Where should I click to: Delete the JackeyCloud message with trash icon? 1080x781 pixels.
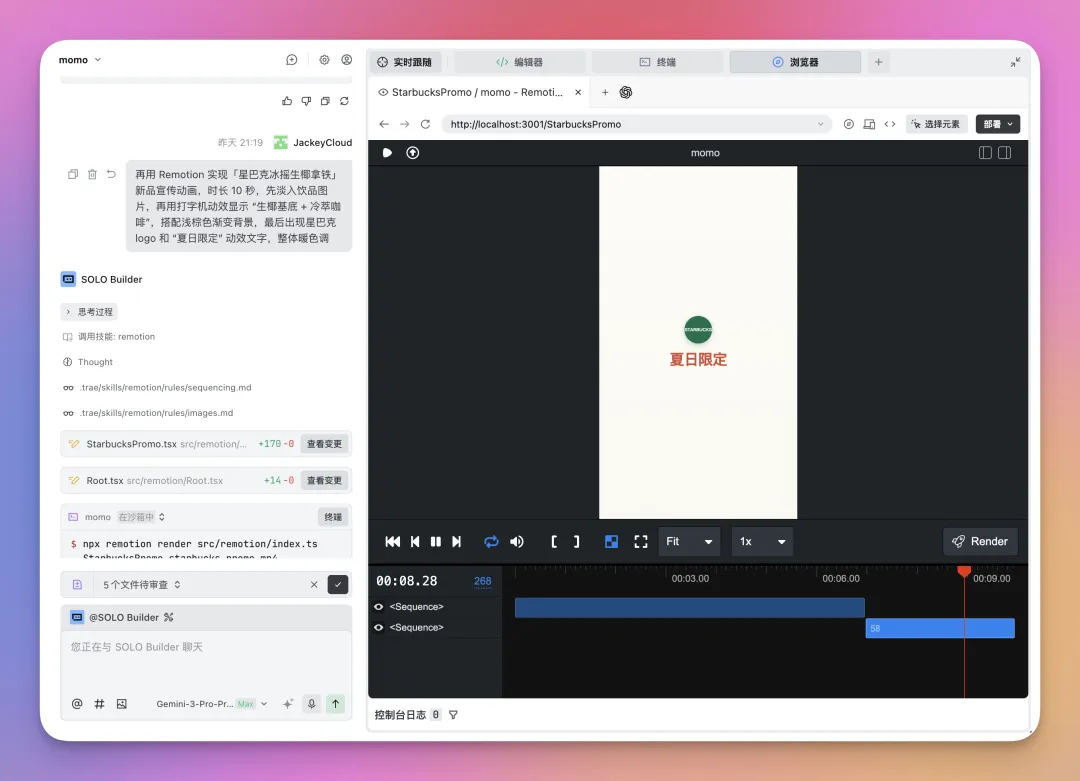pyautogui.click(x=92, y=174)
